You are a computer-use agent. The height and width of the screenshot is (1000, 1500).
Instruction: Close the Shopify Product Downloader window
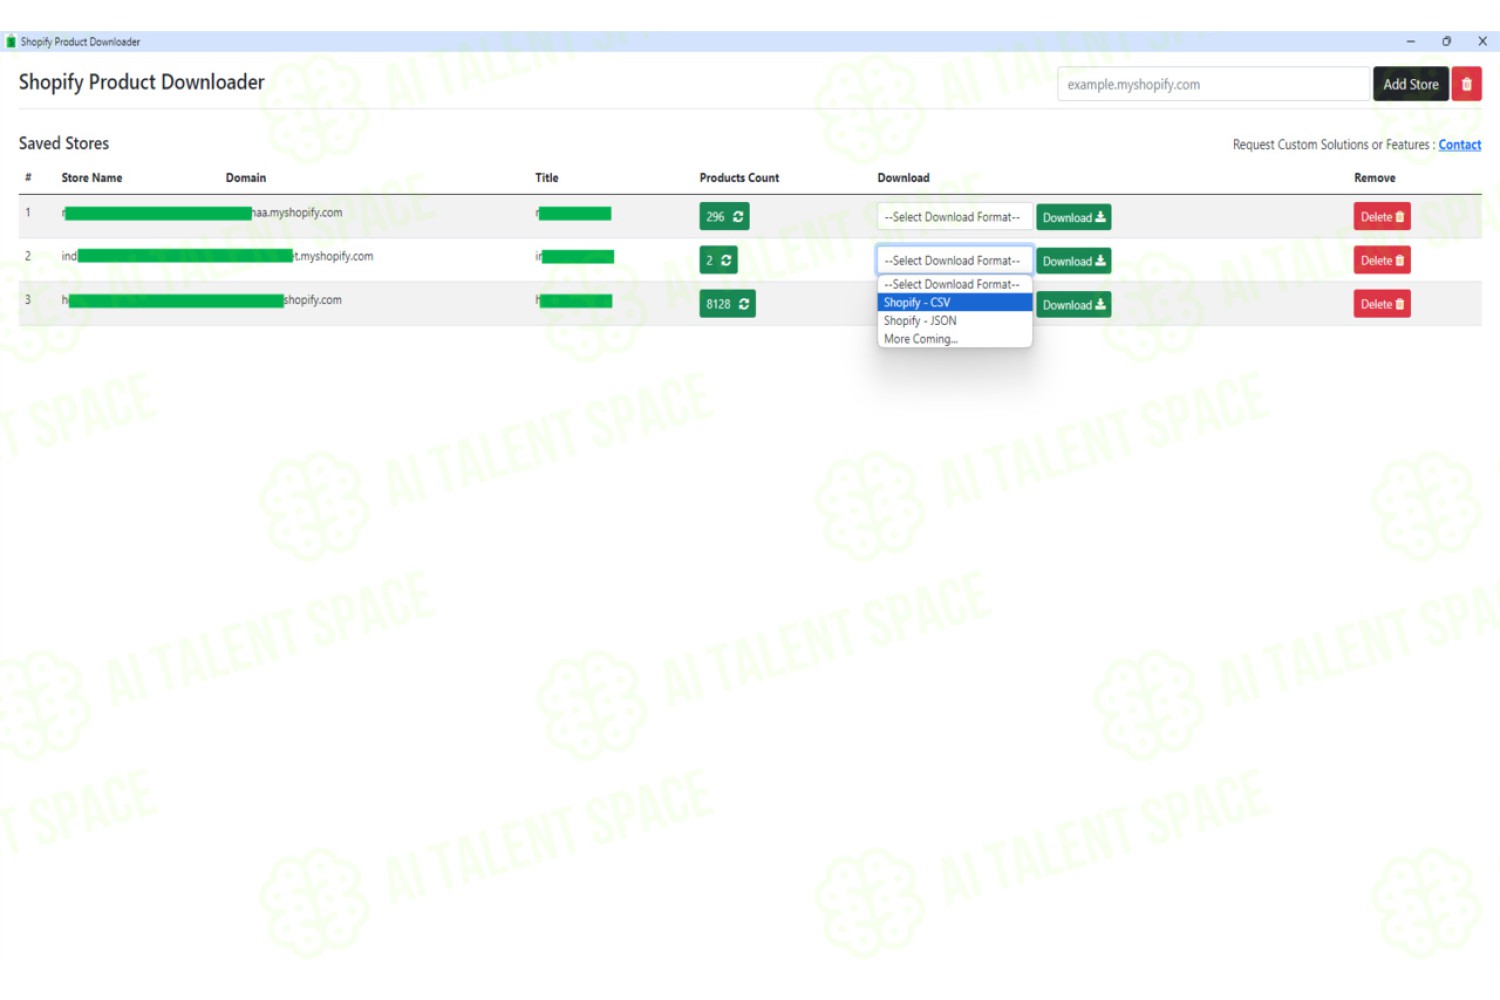pyautogui.click(x=1482, y=42)
